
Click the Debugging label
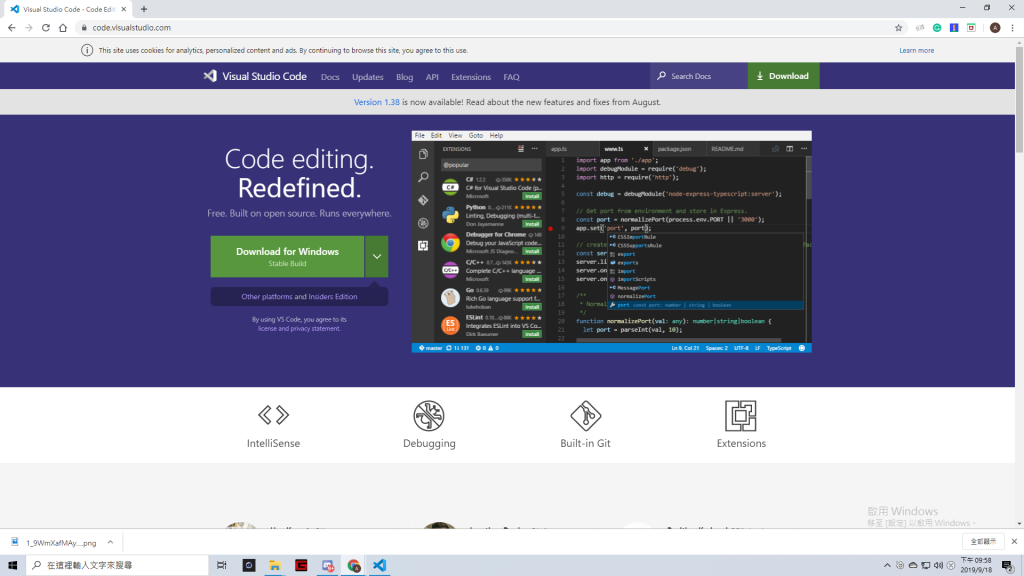coord(429,443)
